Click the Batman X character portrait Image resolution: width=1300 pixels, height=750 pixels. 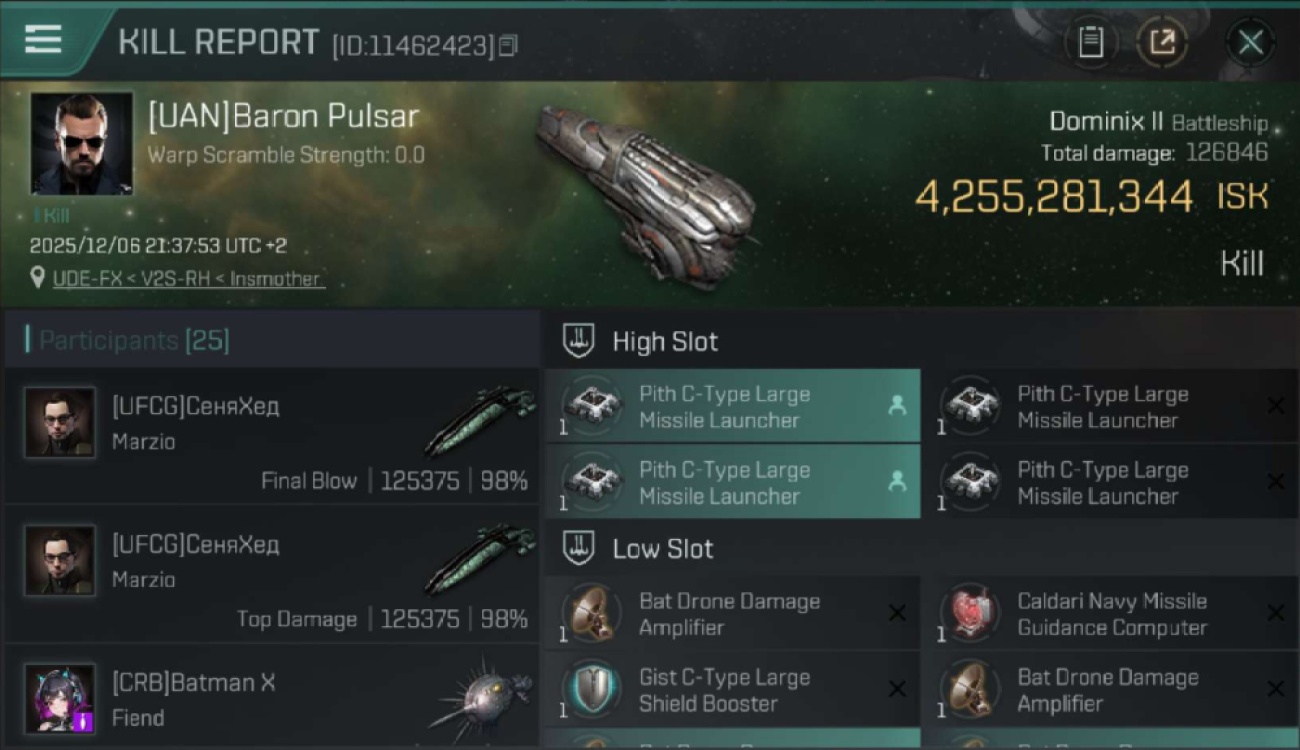point(60,698)
